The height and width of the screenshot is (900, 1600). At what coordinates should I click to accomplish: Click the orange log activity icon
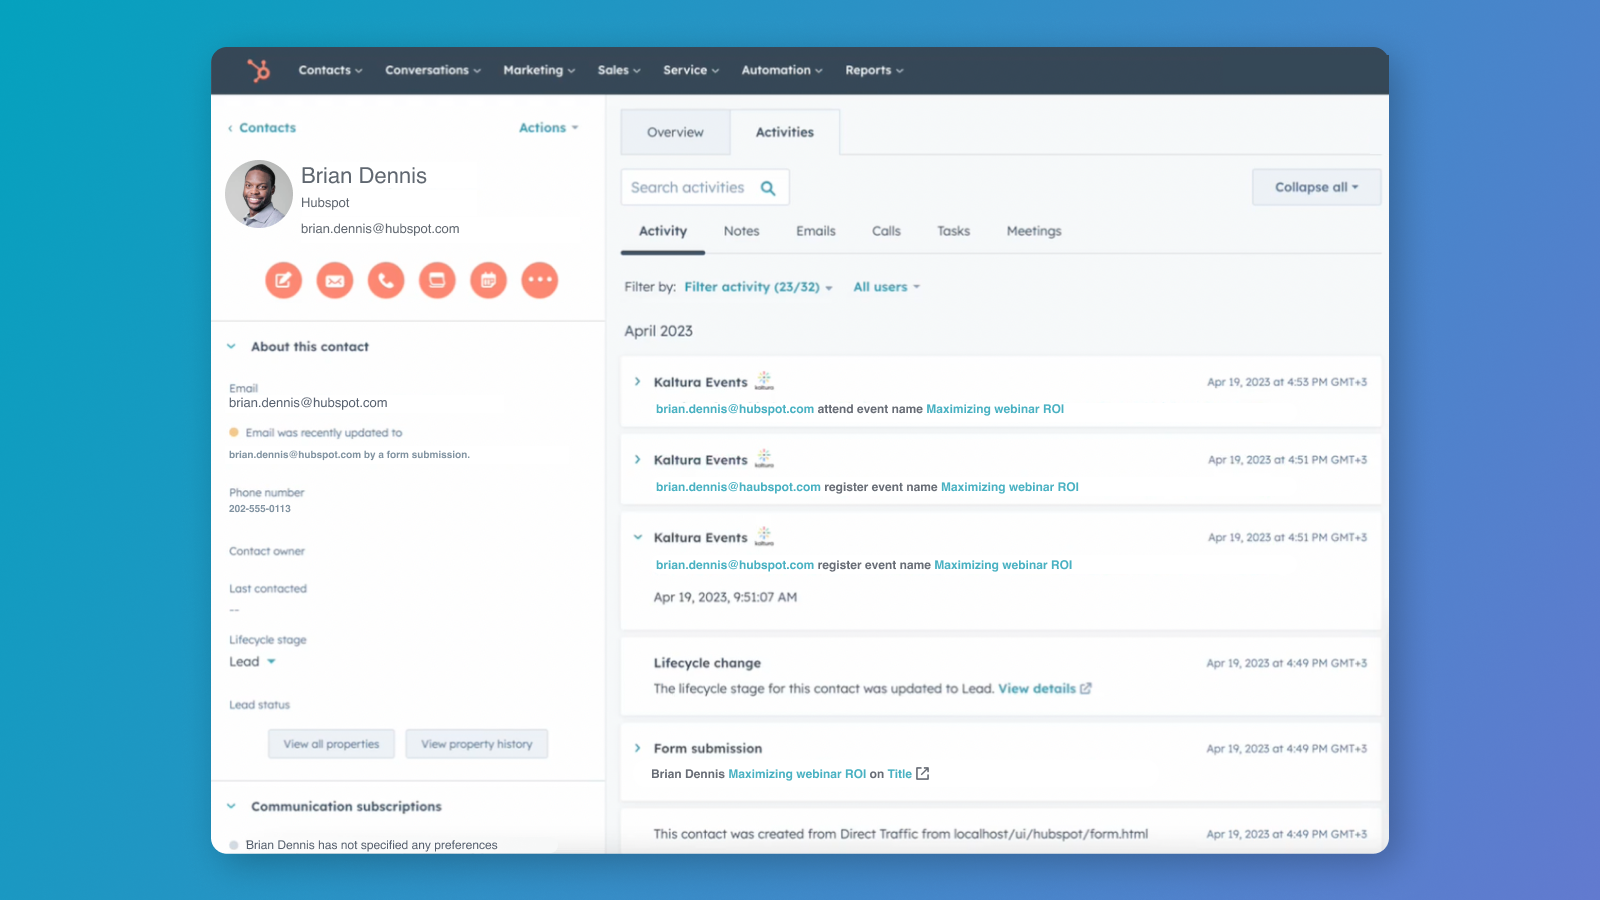pyautogui.click(x=437, y=280)
